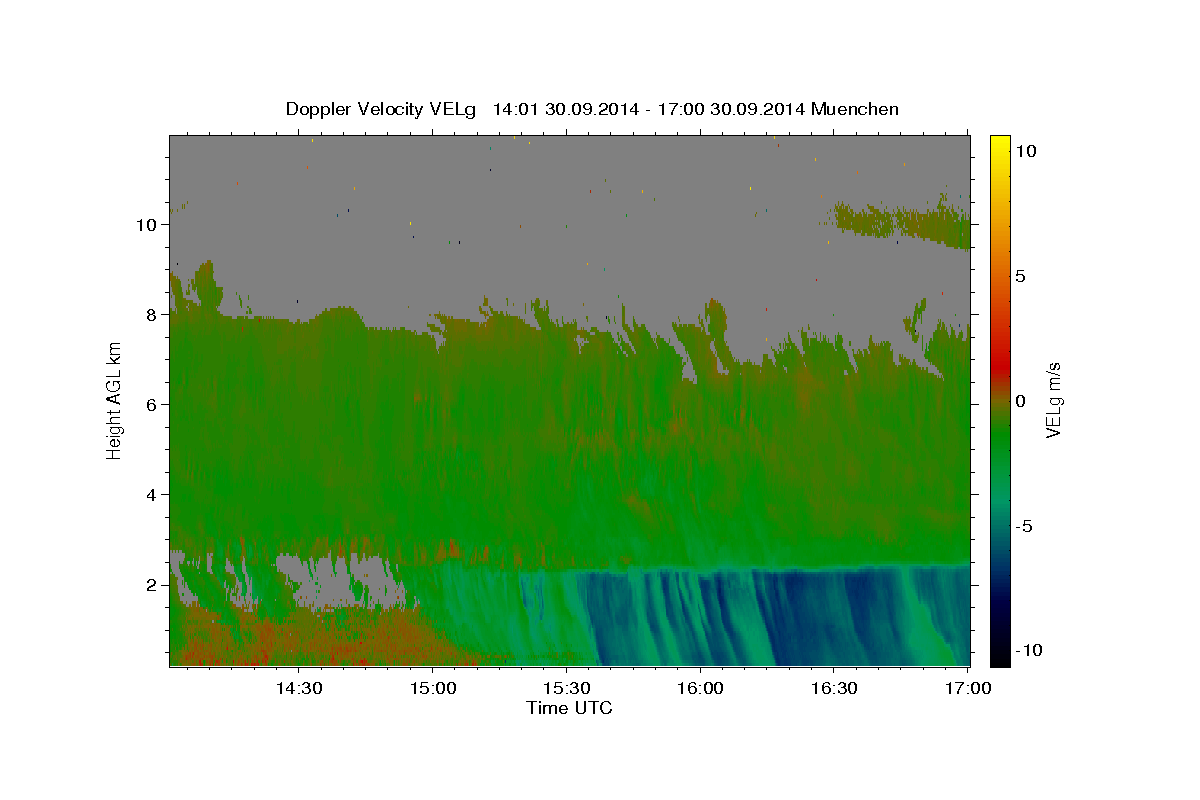The width and height of the screenshot is (1200, 800).
Task: Click the height axis label '10'
Action: [x=147, y=224]
